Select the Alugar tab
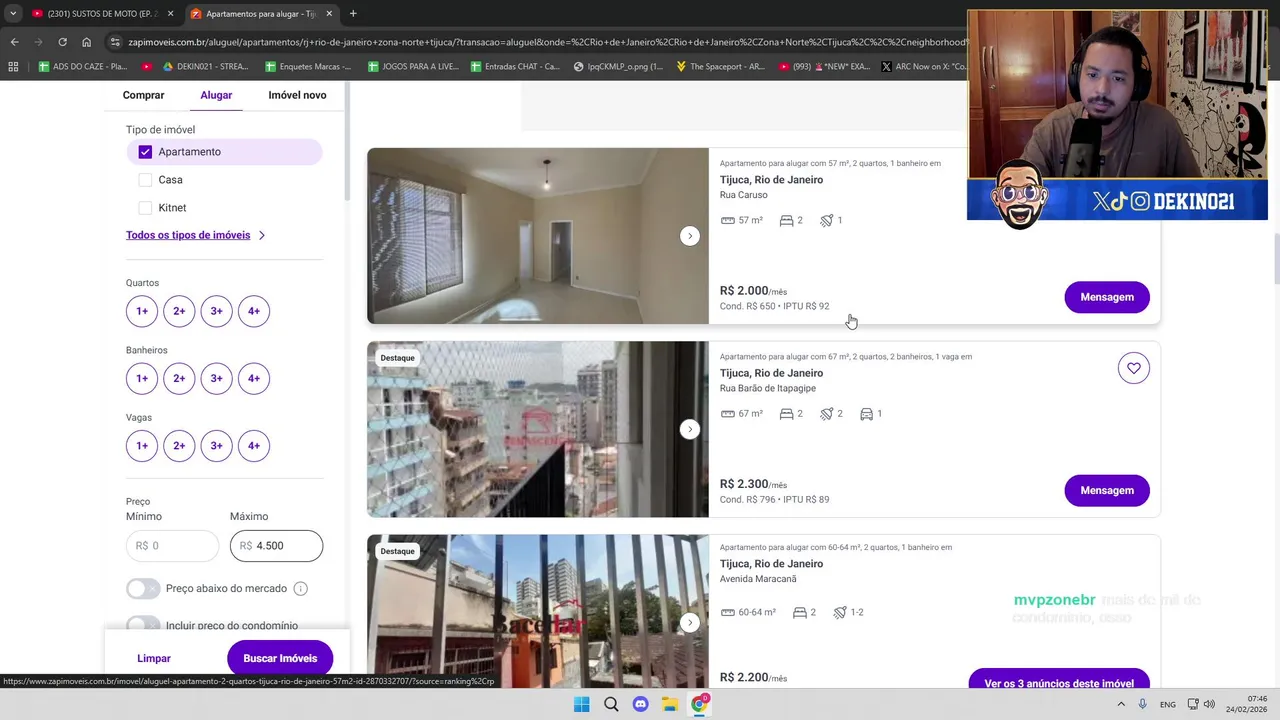 click(x=216, y=95)
